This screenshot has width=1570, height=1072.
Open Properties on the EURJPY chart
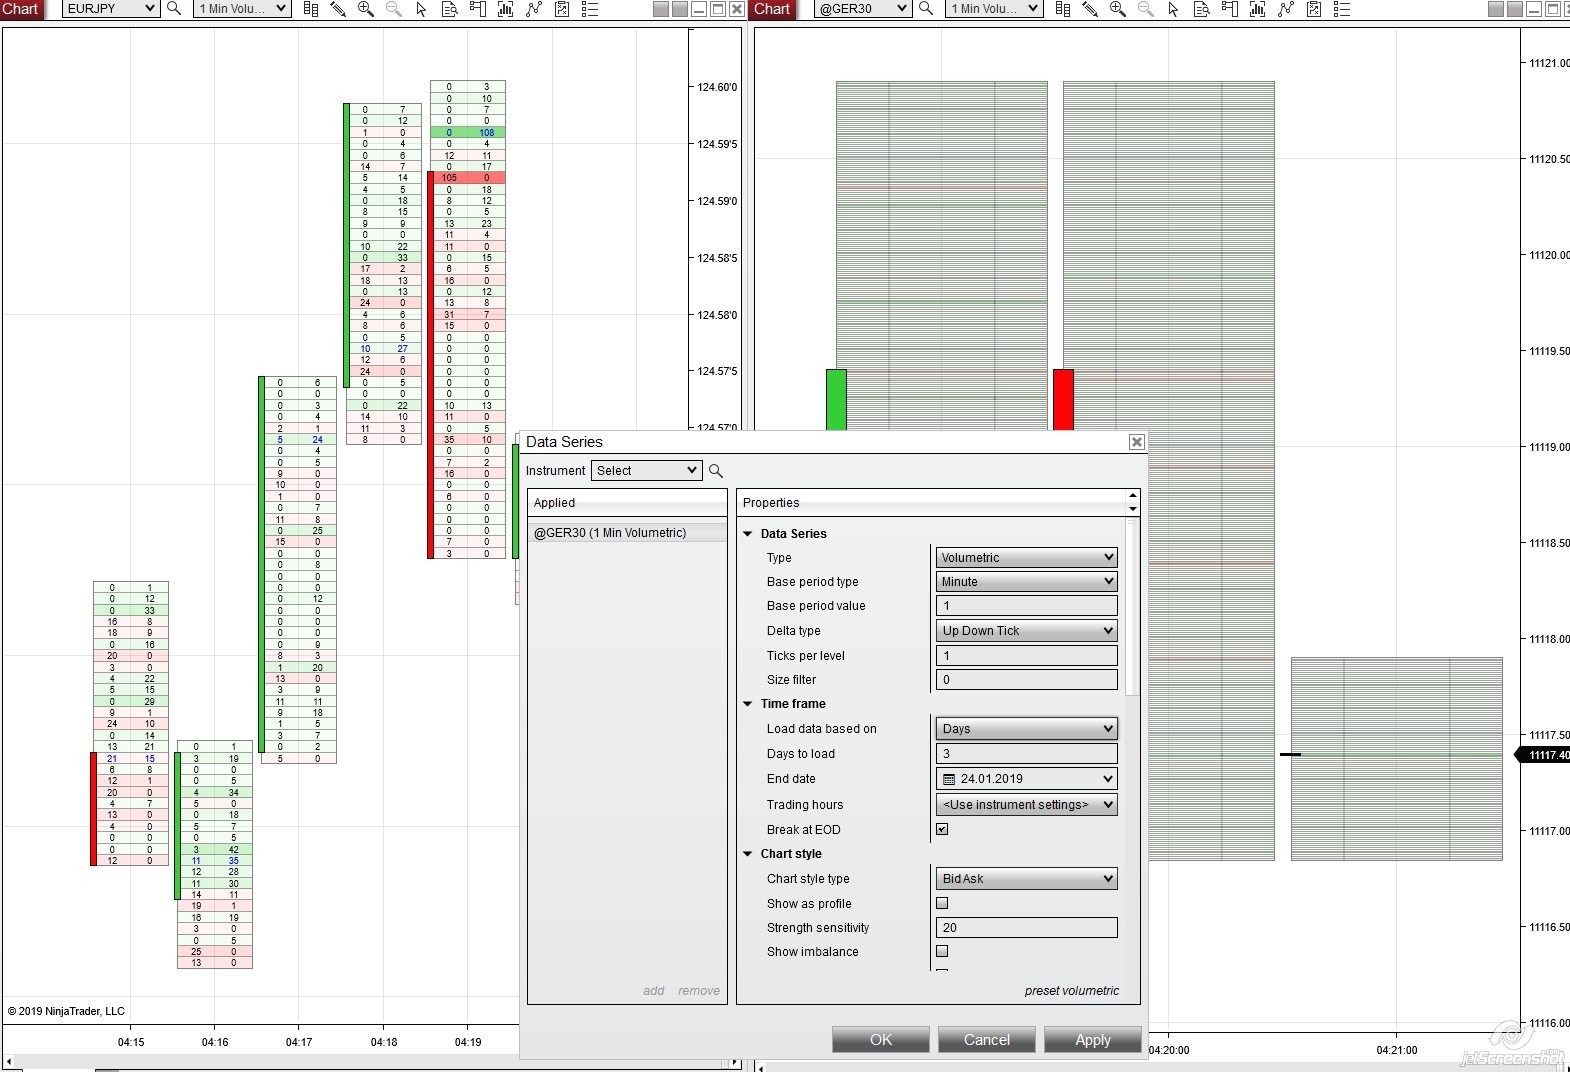[590, 9]
